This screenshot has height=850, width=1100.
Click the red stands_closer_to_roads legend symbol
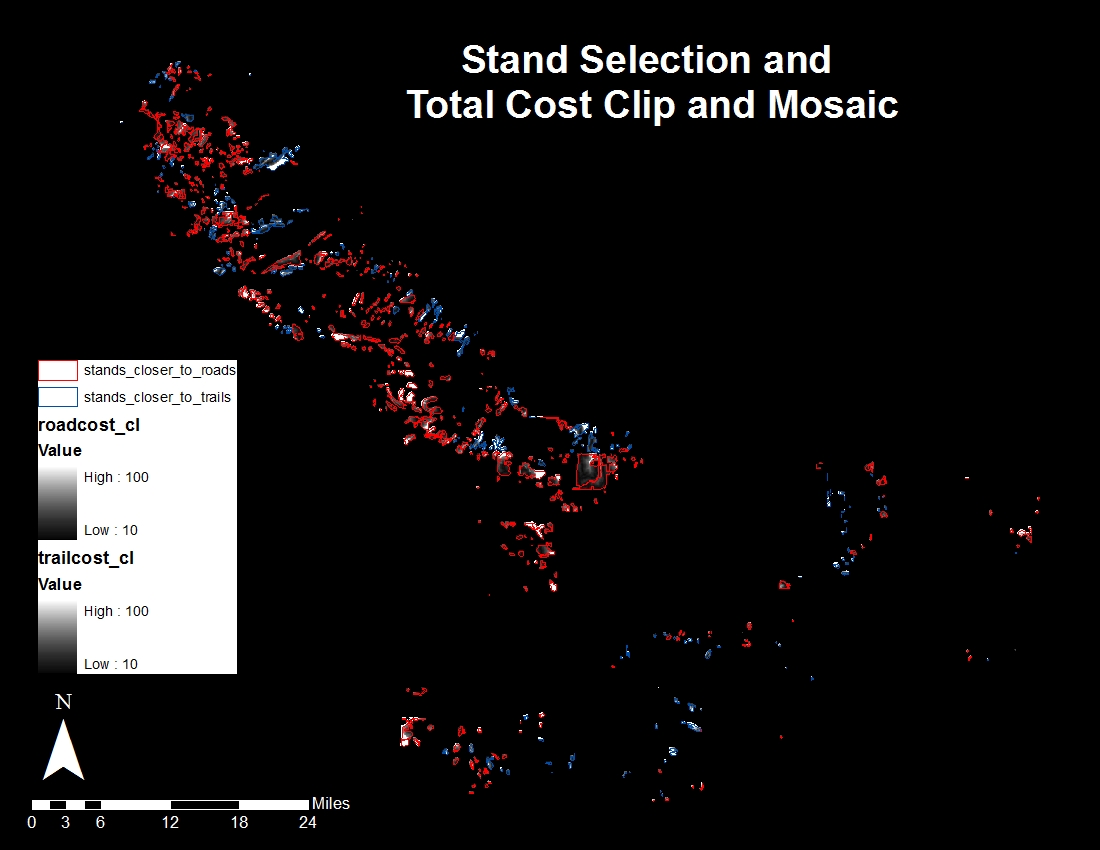pyautogui.click(x=57, y=370)
